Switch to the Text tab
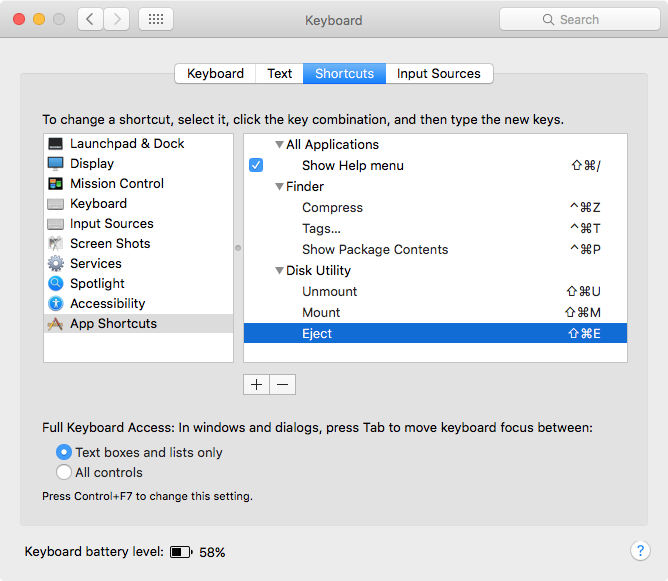Viewport: 668px width, 581px height. 279,74
